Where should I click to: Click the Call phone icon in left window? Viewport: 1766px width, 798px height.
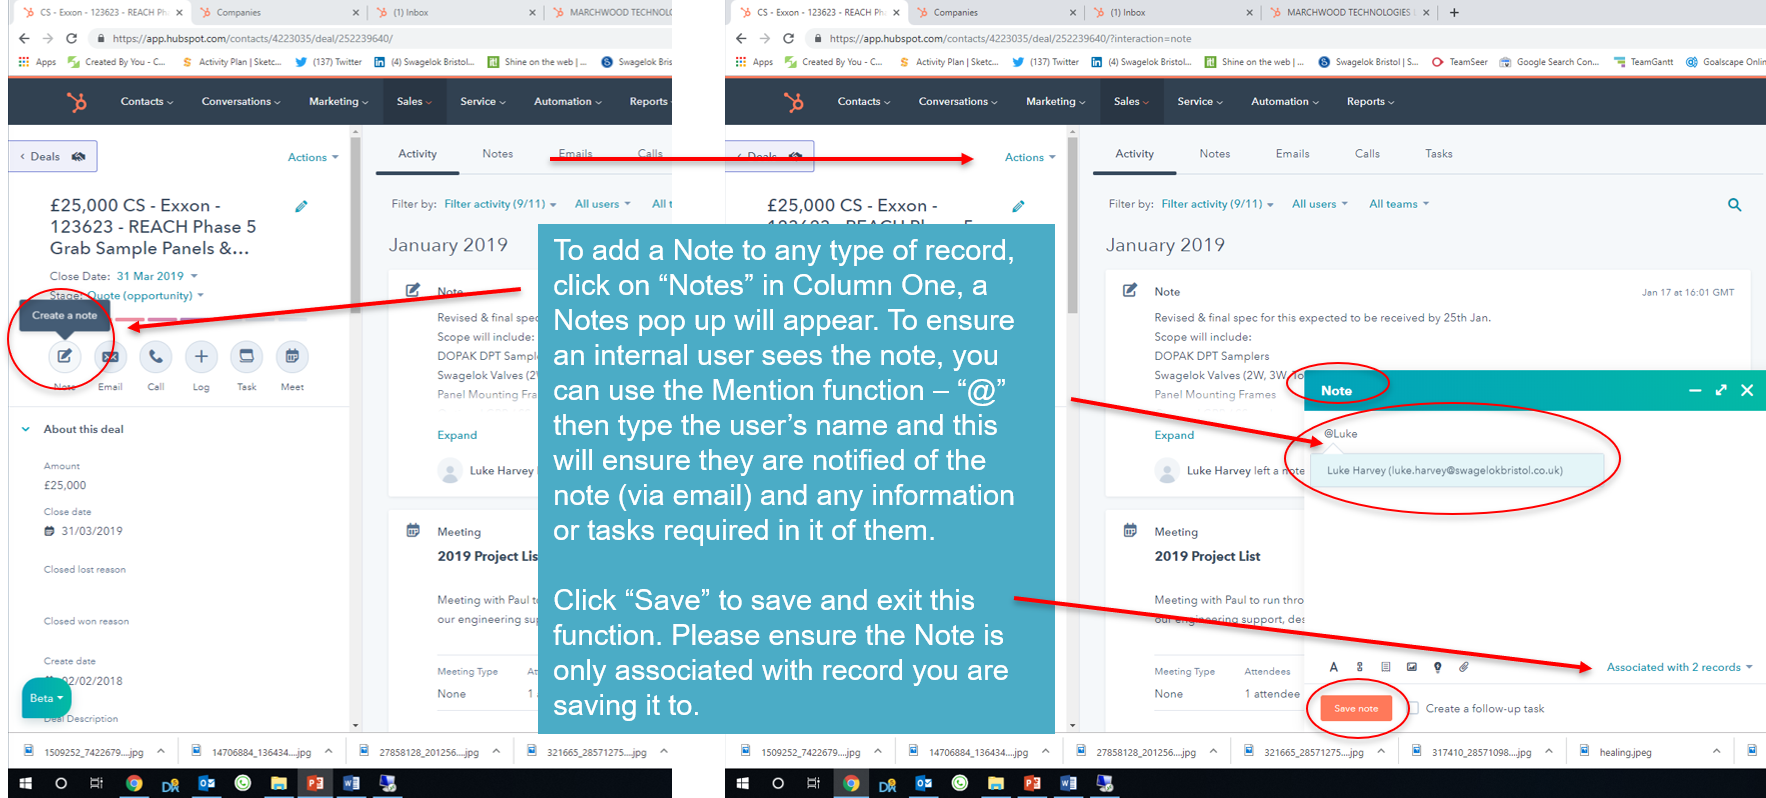[156, 356]
